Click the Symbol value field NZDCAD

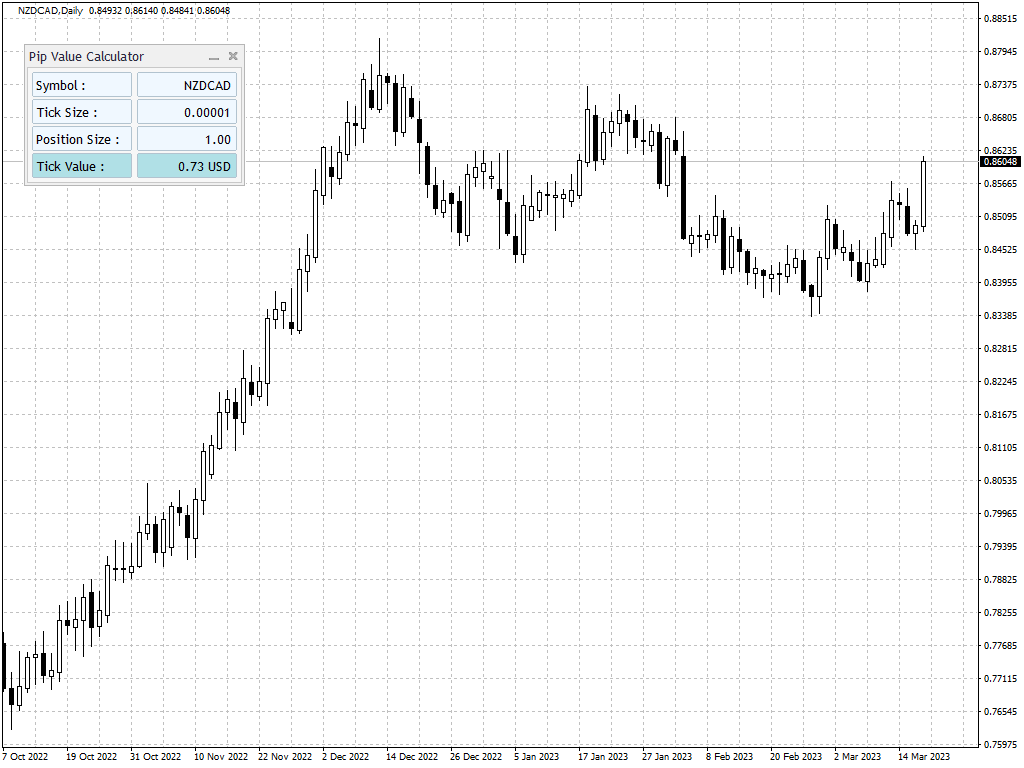(189, 85)
